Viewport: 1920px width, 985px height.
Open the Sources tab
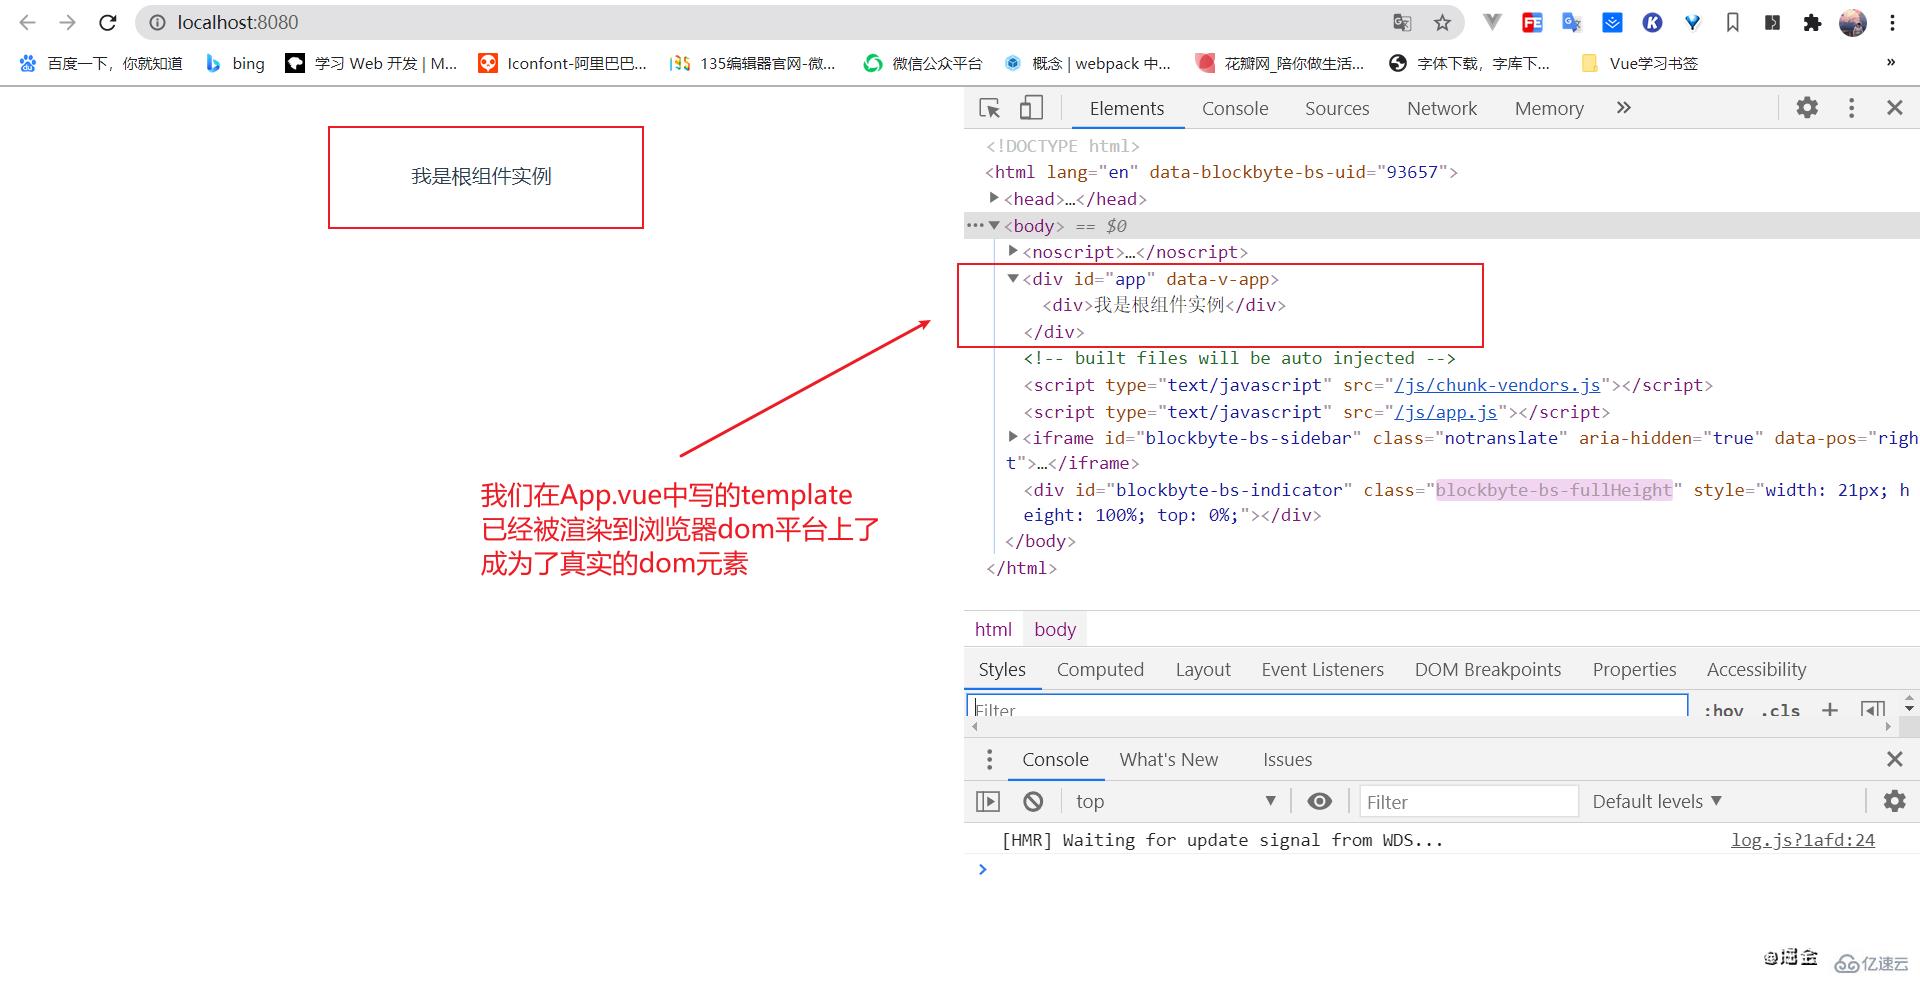coord(1337,108)
